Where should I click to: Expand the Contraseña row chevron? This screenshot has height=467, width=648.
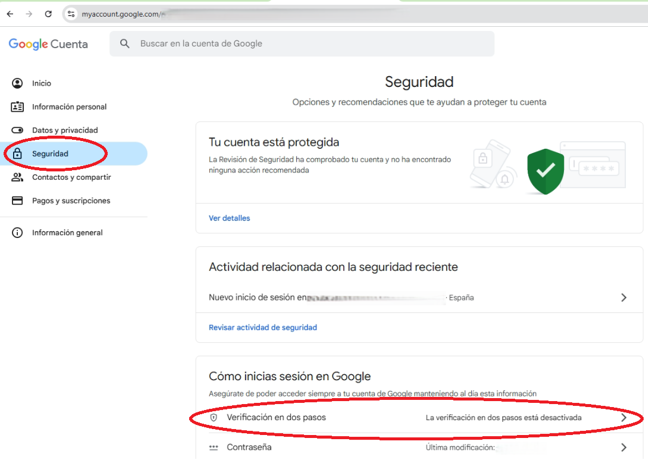[624, 448]
